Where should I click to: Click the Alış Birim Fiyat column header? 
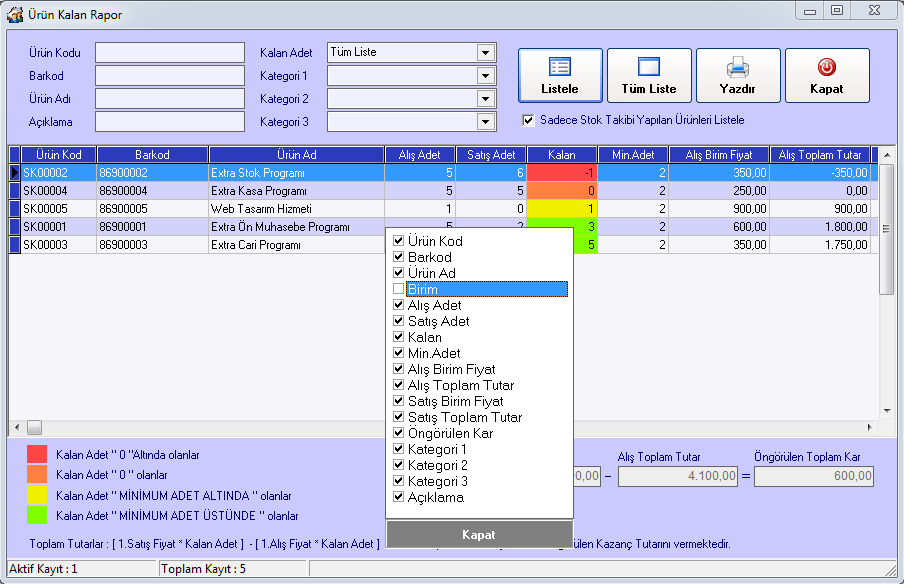click(x=719, y=155)
